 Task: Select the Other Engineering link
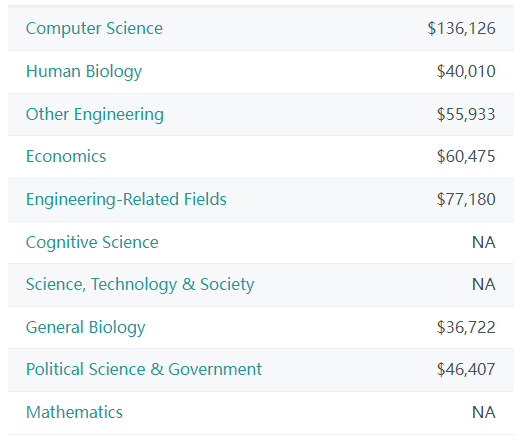coord(95,115)
